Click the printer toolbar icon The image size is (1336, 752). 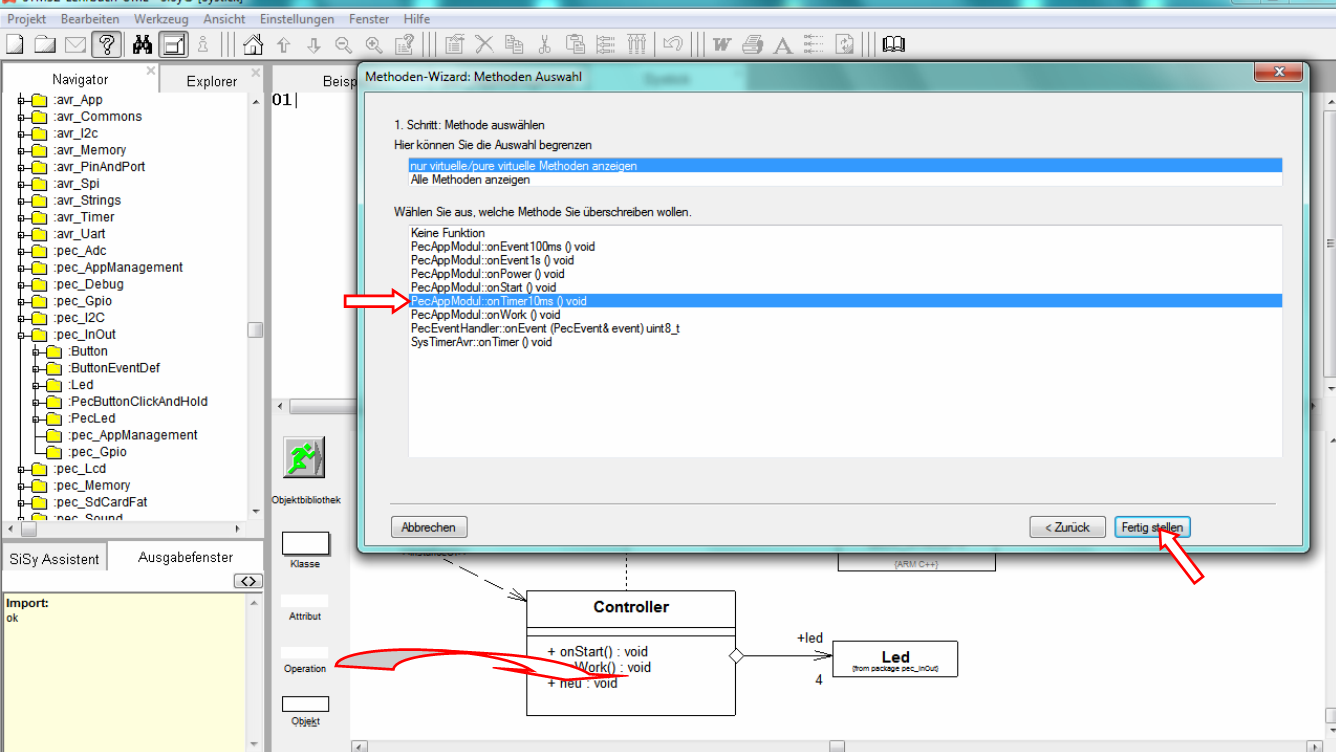753,44
